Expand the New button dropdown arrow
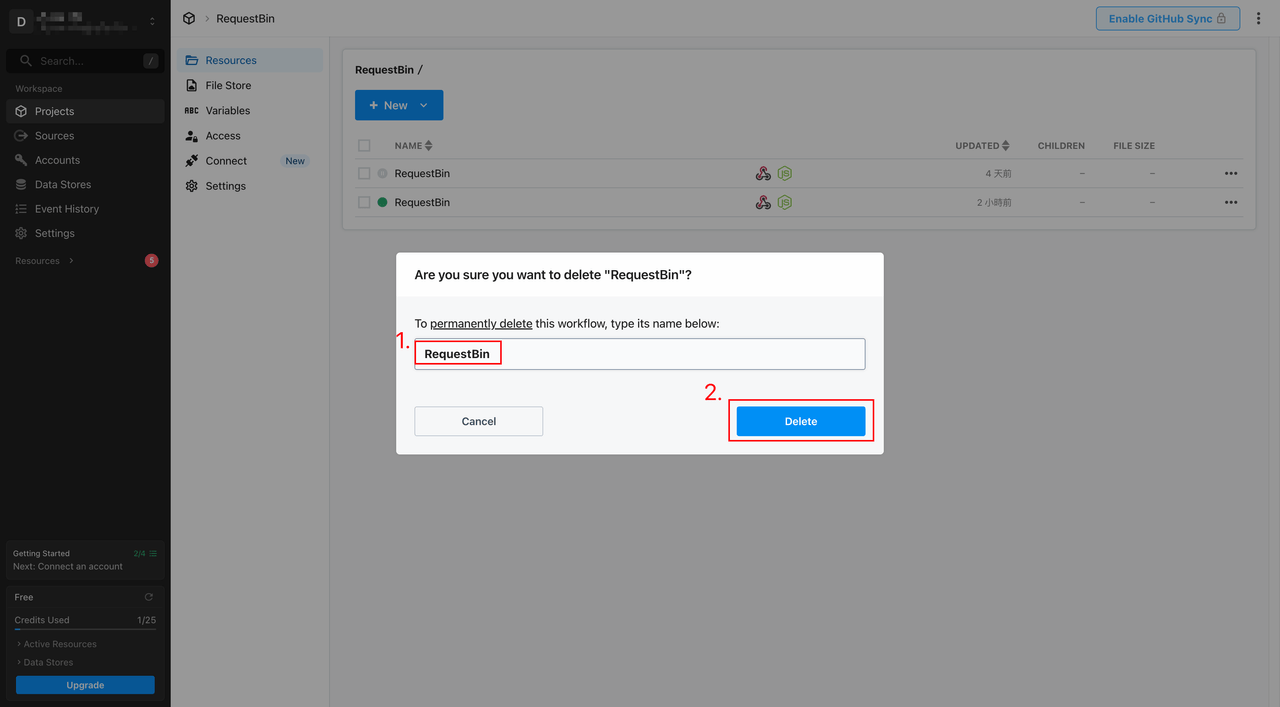 (424, 106)
